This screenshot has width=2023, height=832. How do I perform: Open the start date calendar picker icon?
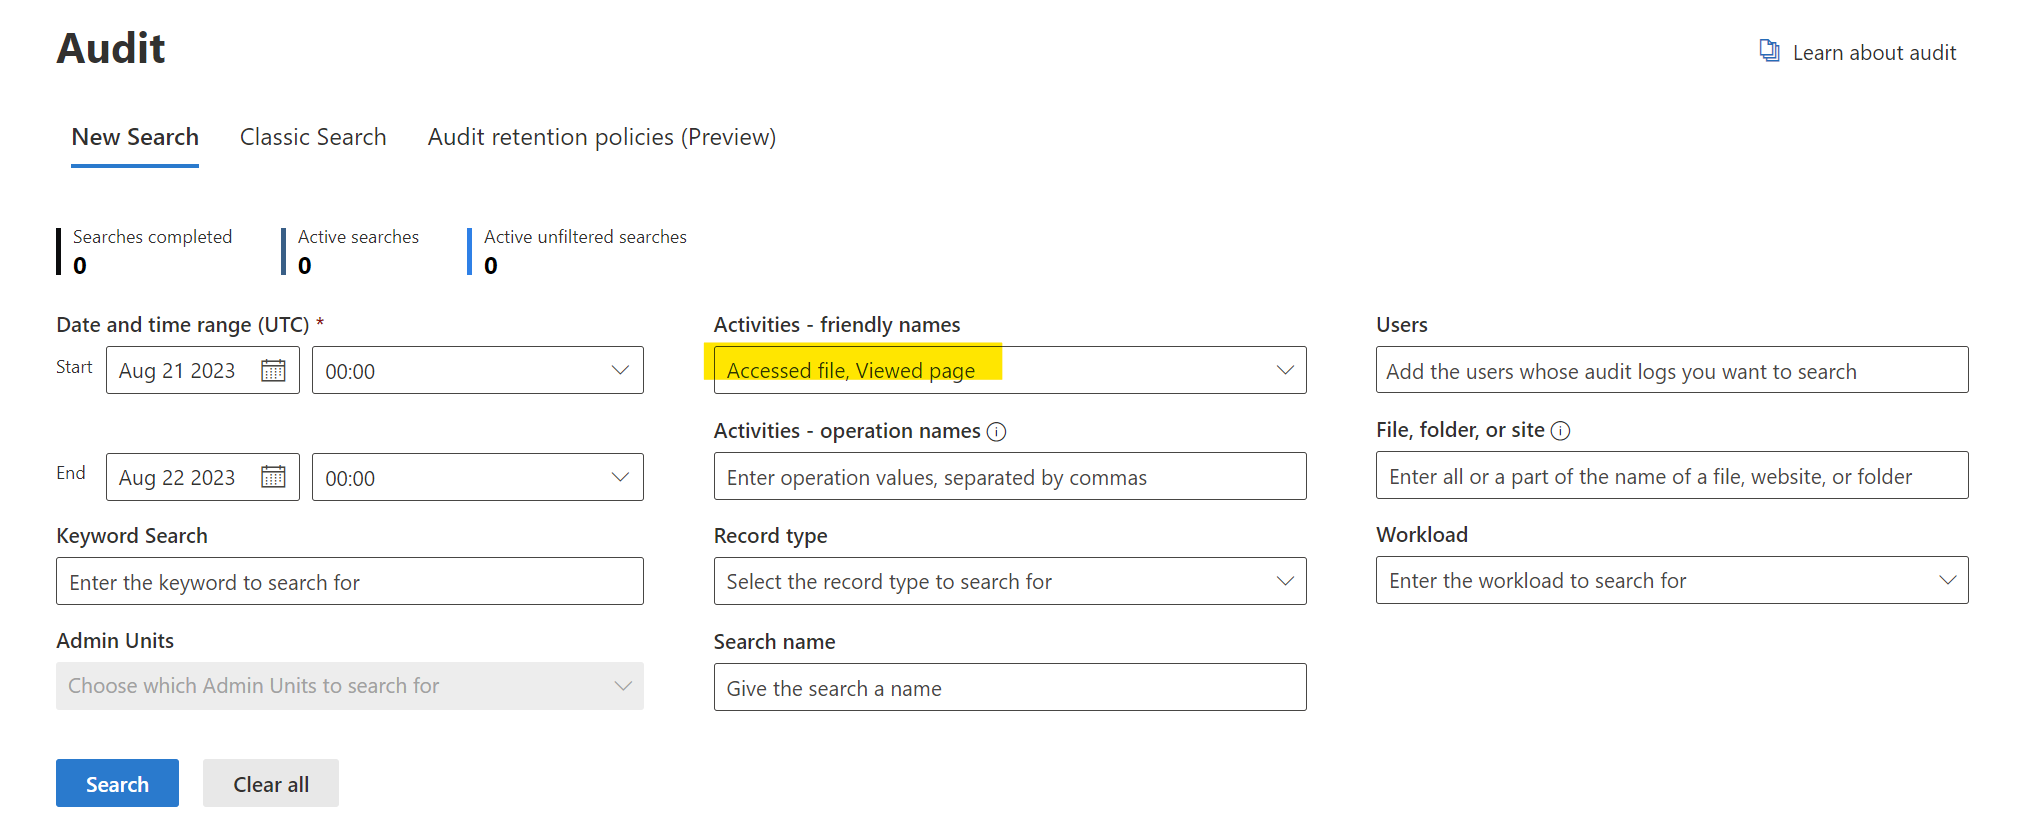[x=273, y=371]
